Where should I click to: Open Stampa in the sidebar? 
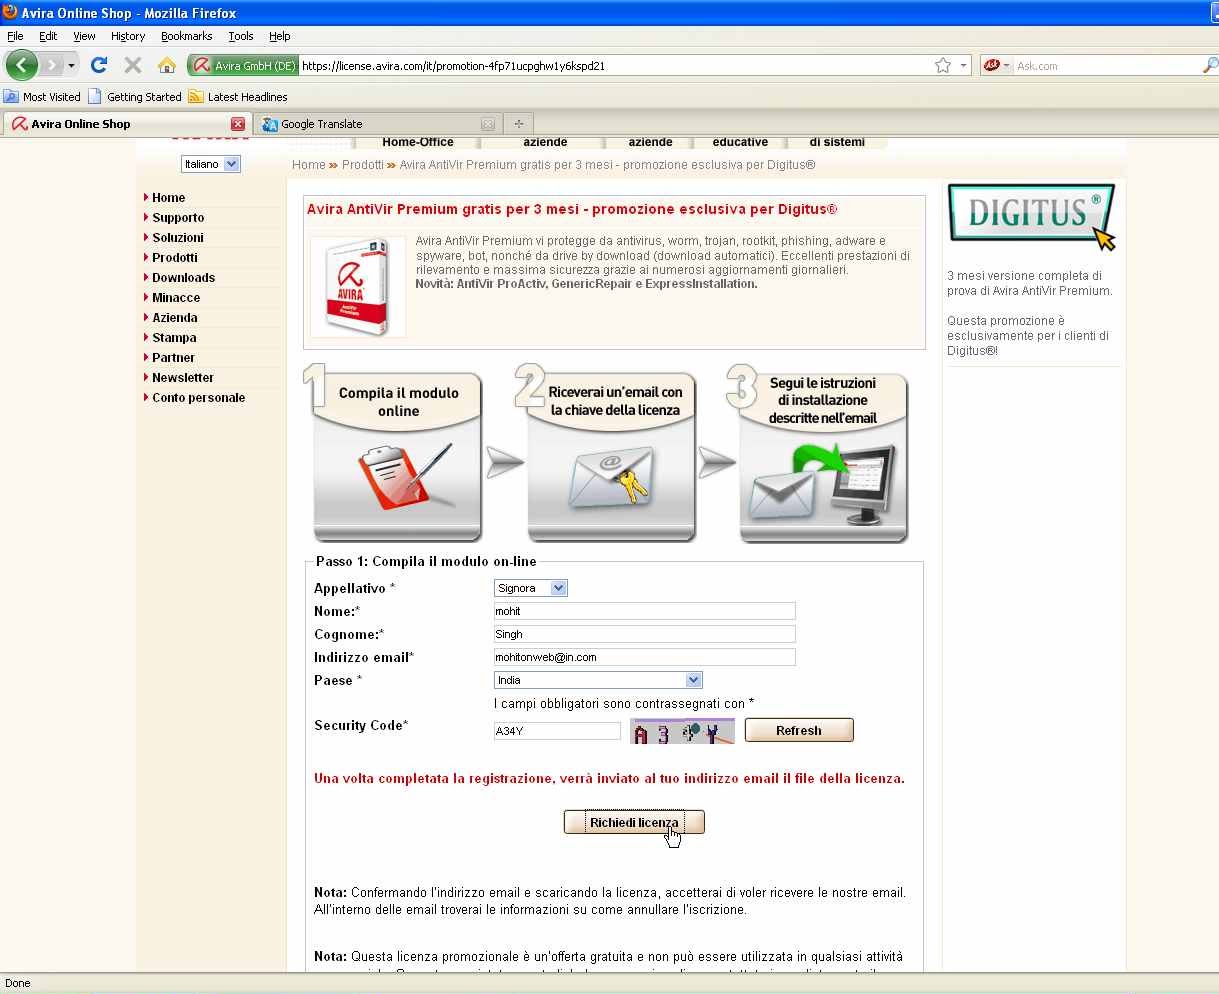[x=174, y=338]
